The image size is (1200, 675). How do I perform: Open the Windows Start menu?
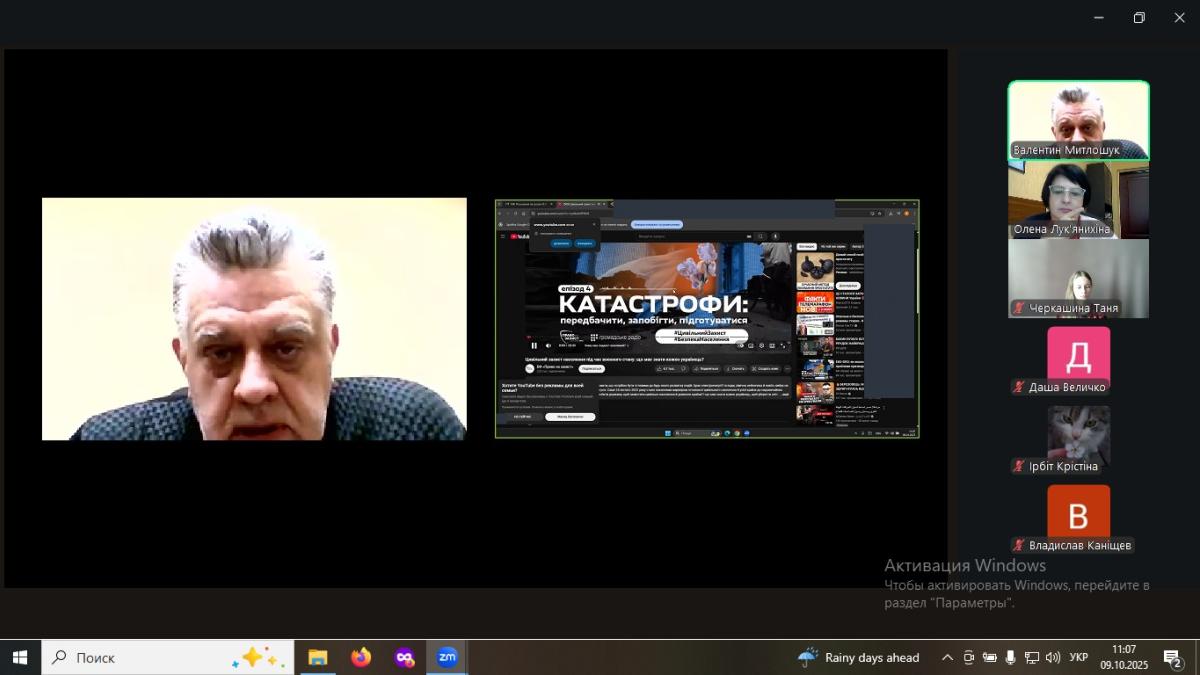20,657
